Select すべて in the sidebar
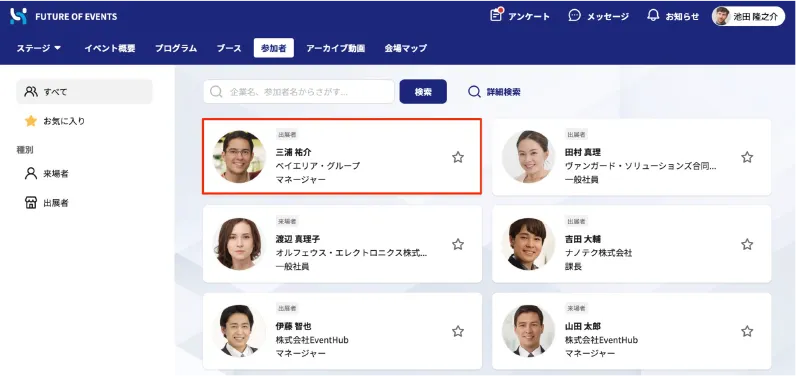The width and height of the screenshot is (796, 376). 84,92
